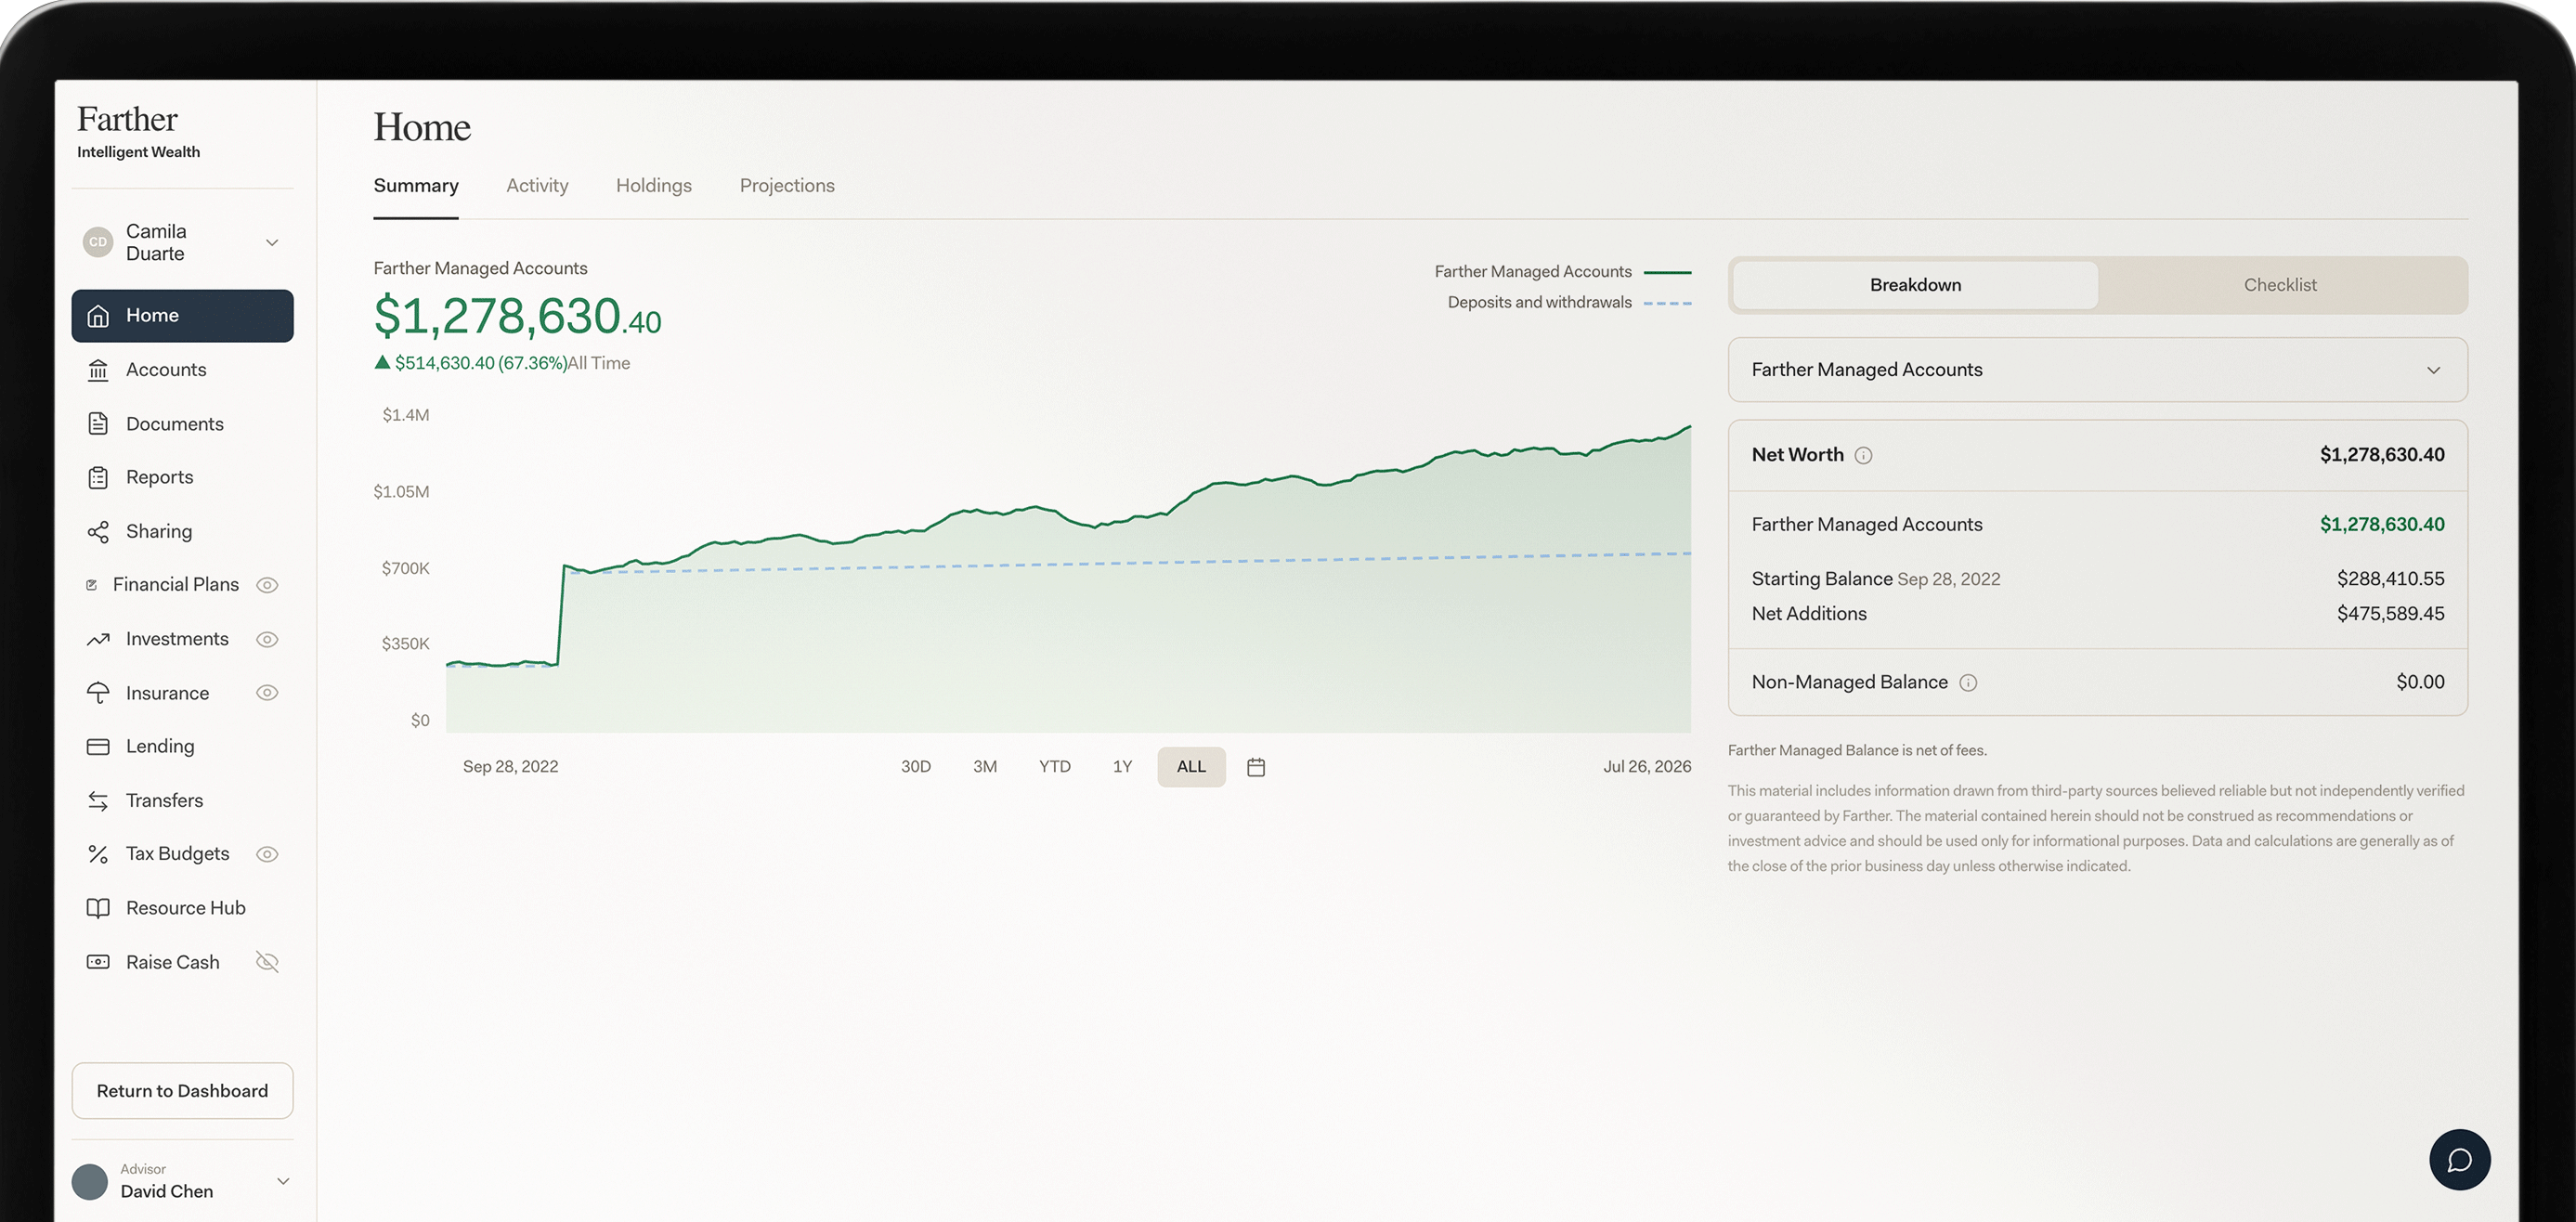The height and width of the screenshot is (1222, 2576).
Task: Toggle visibility eye for Investments
Action: [267, 639]
